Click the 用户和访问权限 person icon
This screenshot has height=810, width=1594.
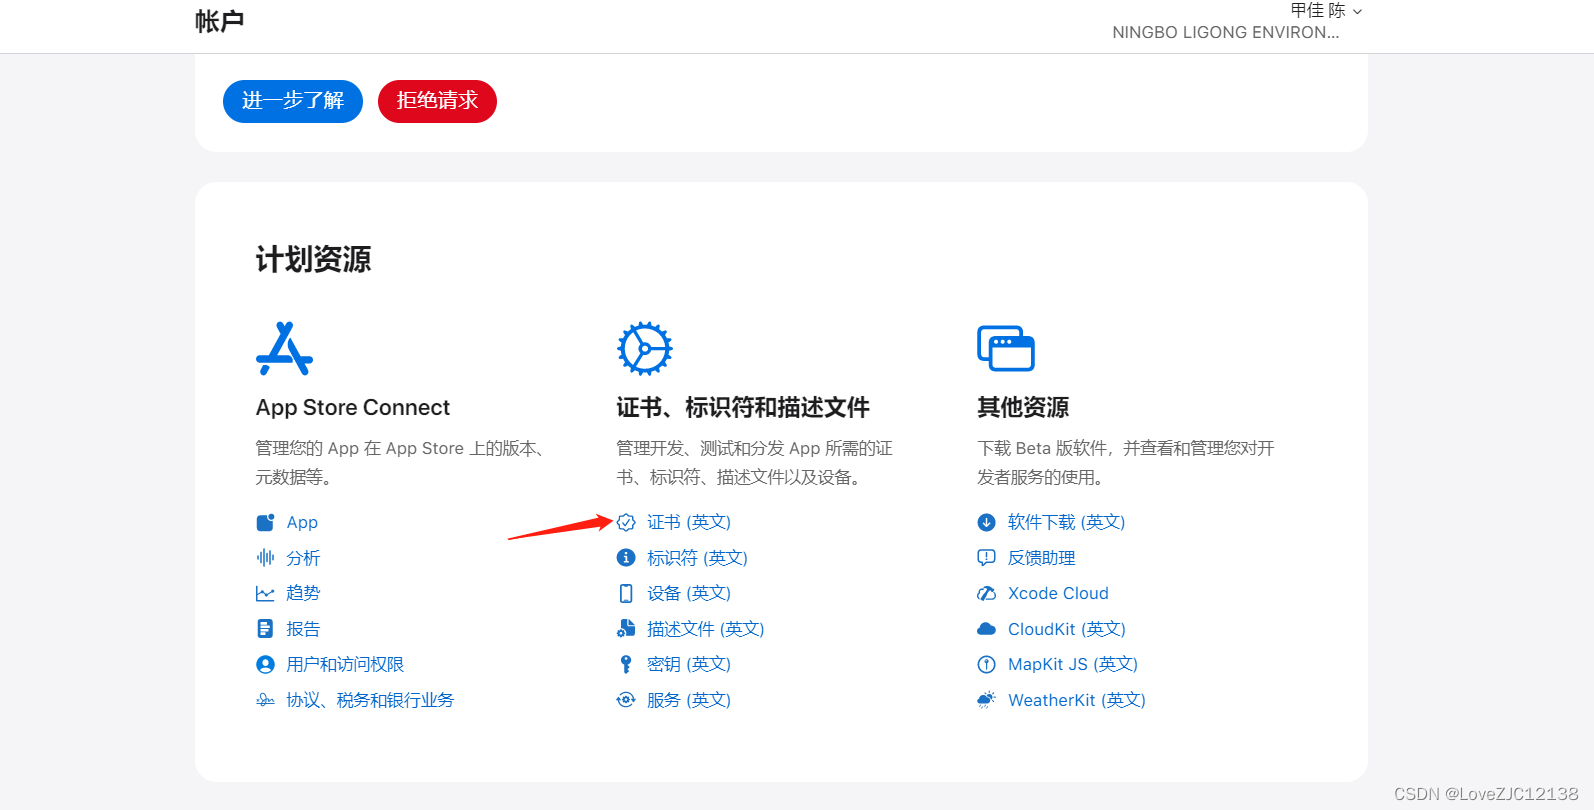(x=265, y=664)
